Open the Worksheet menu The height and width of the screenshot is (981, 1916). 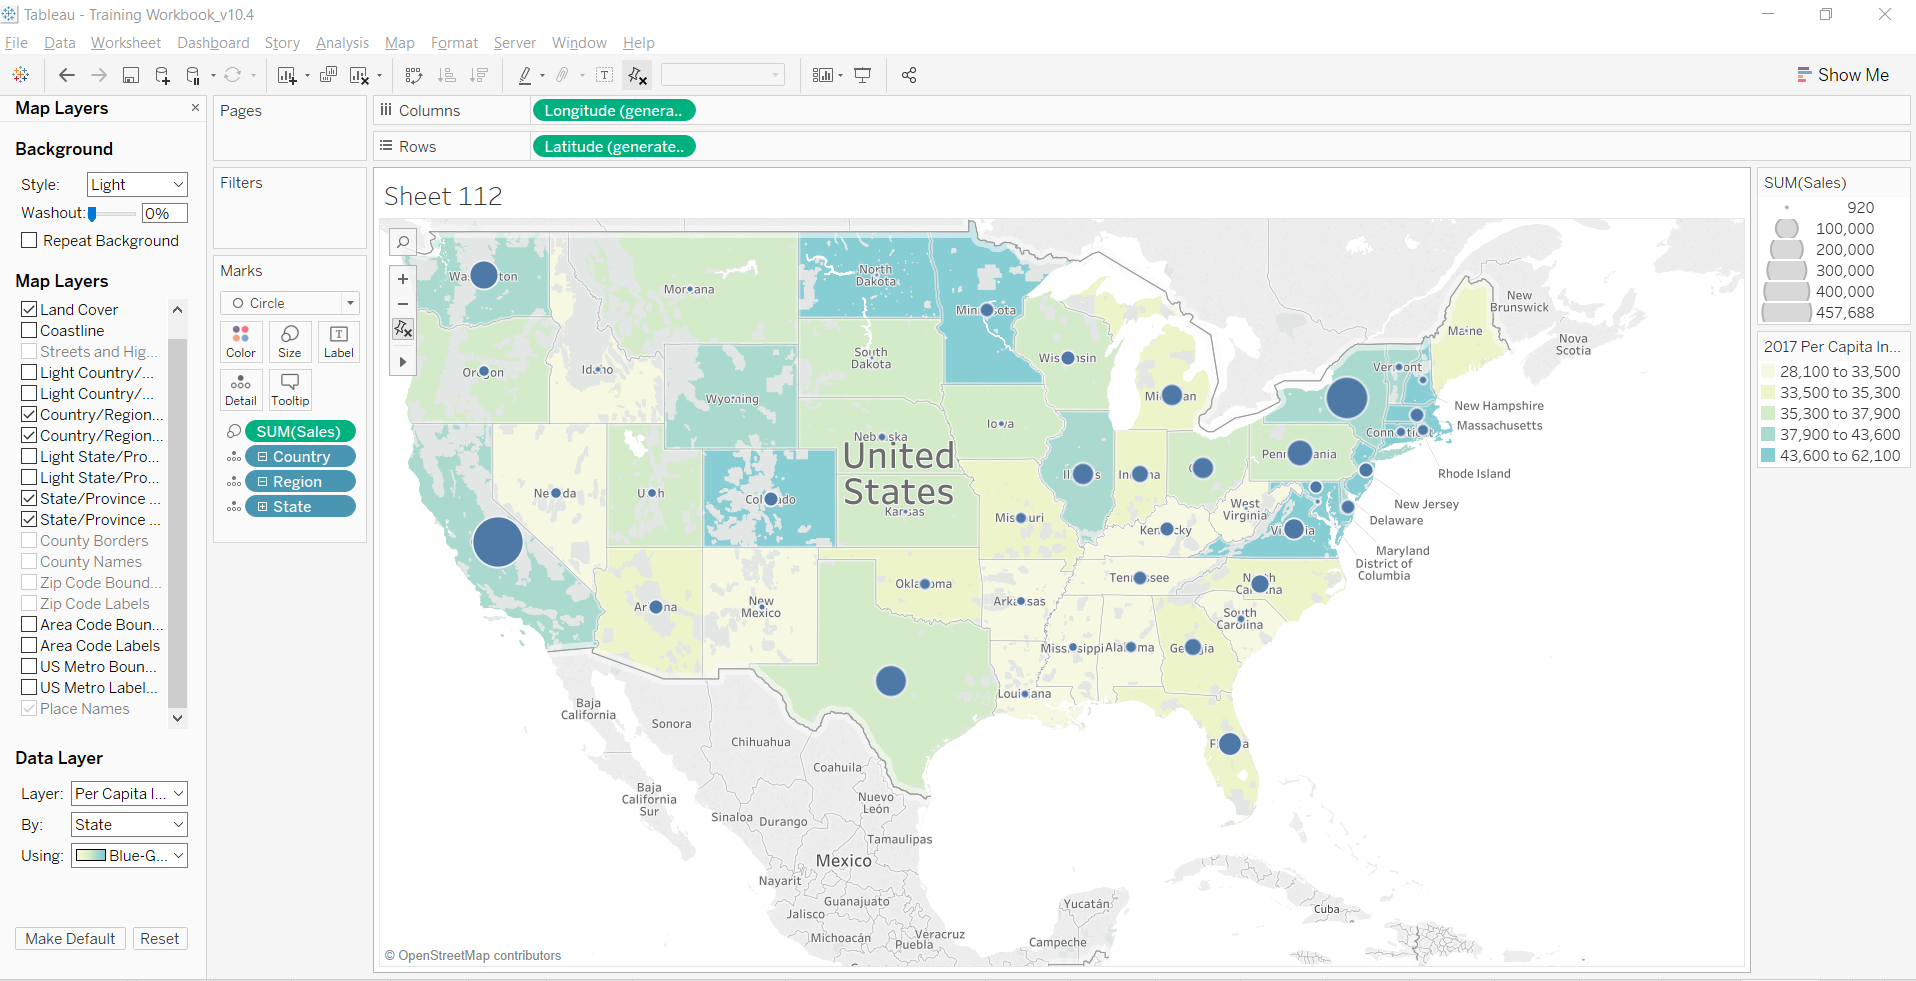point(126,43)
